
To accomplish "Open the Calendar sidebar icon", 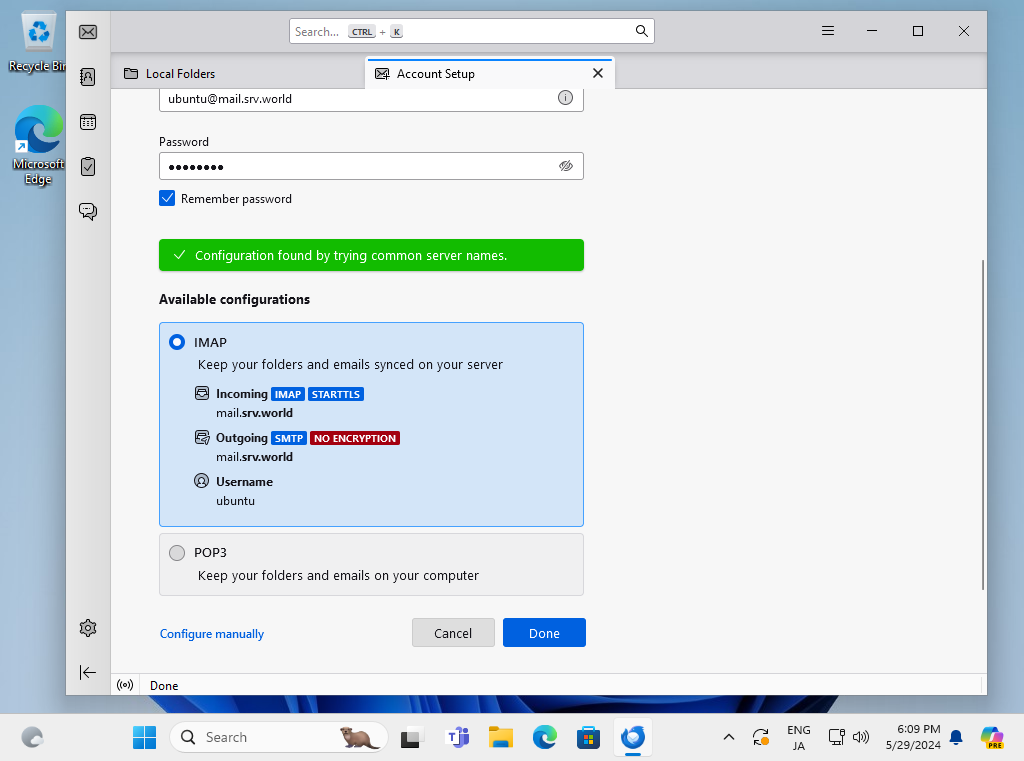I will pos(88,122).
